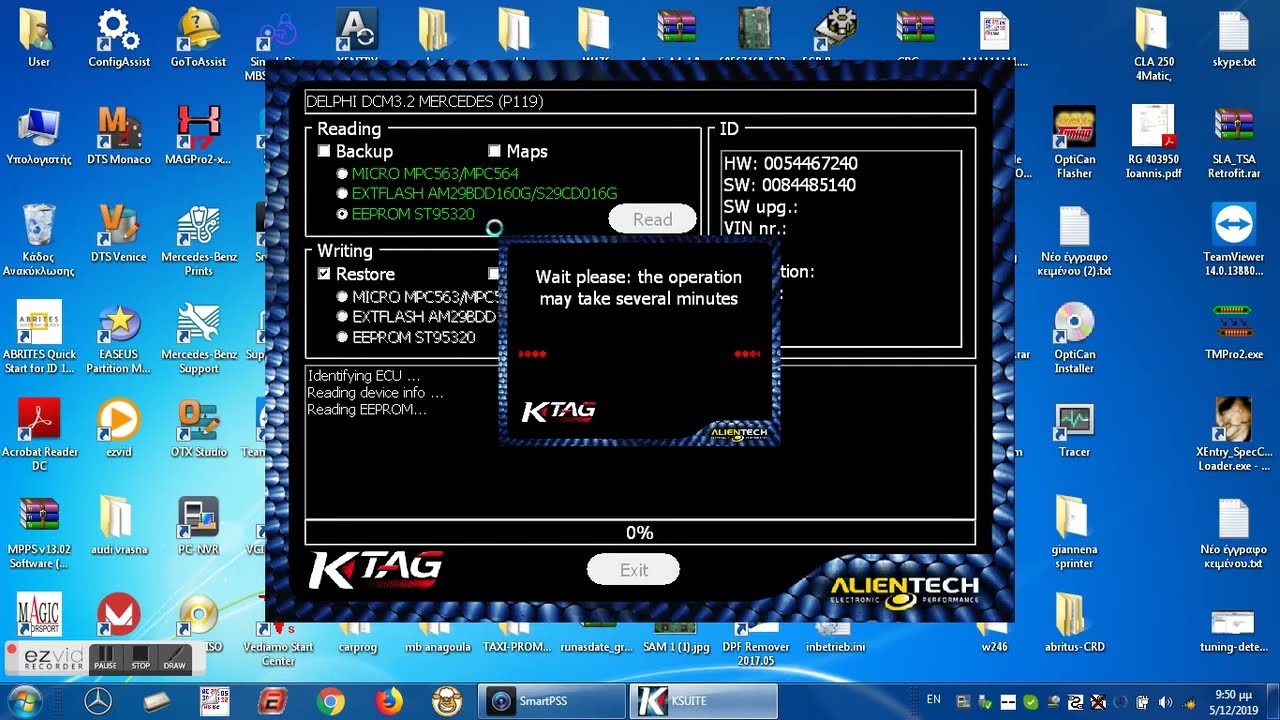1280x720 pixels.
Task: Open the OptiCan Flasher shortcut
Action: click(x=1074, y=142)
